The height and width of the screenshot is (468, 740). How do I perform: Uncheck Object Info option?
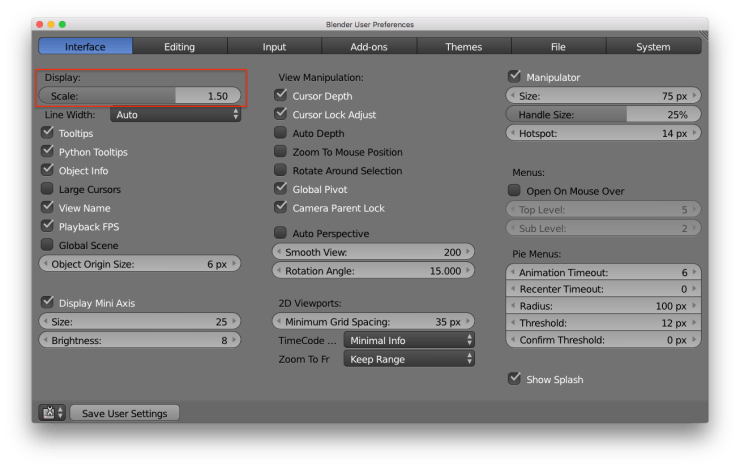click(x=47, y=170)
